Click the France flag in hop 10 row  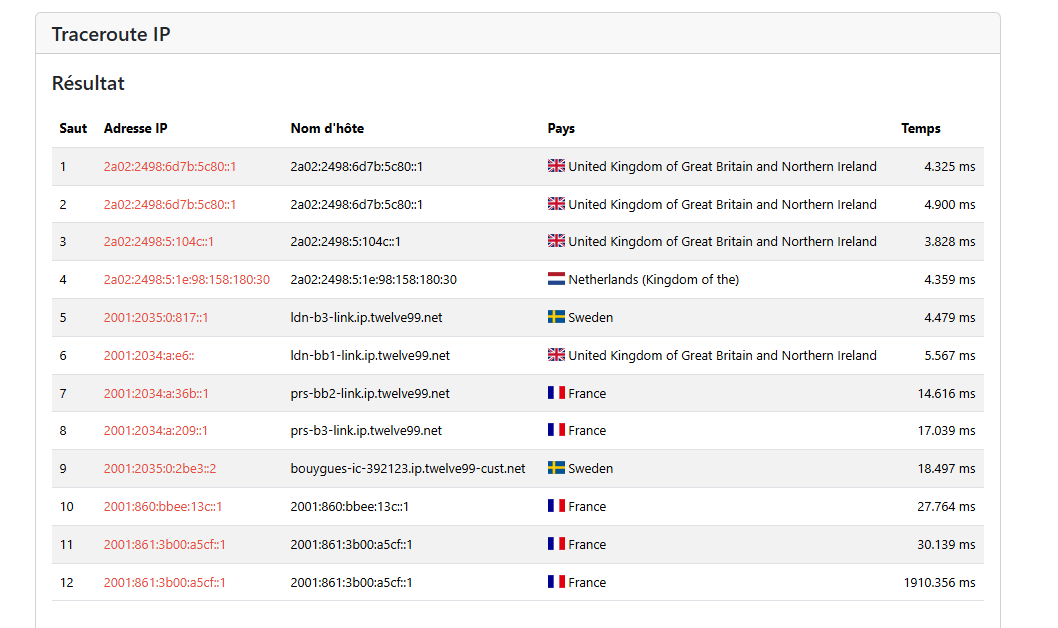[556, 505]
